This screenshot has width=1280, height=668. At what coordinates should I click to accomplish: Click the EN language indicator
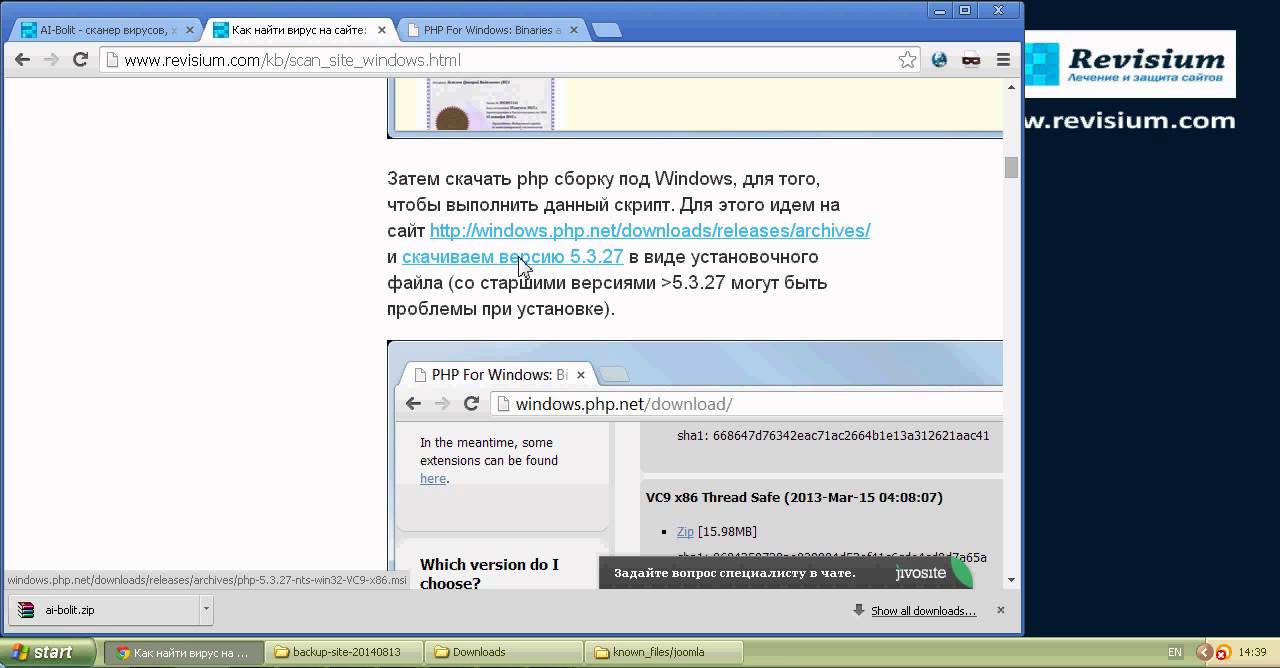point(1175,652)
